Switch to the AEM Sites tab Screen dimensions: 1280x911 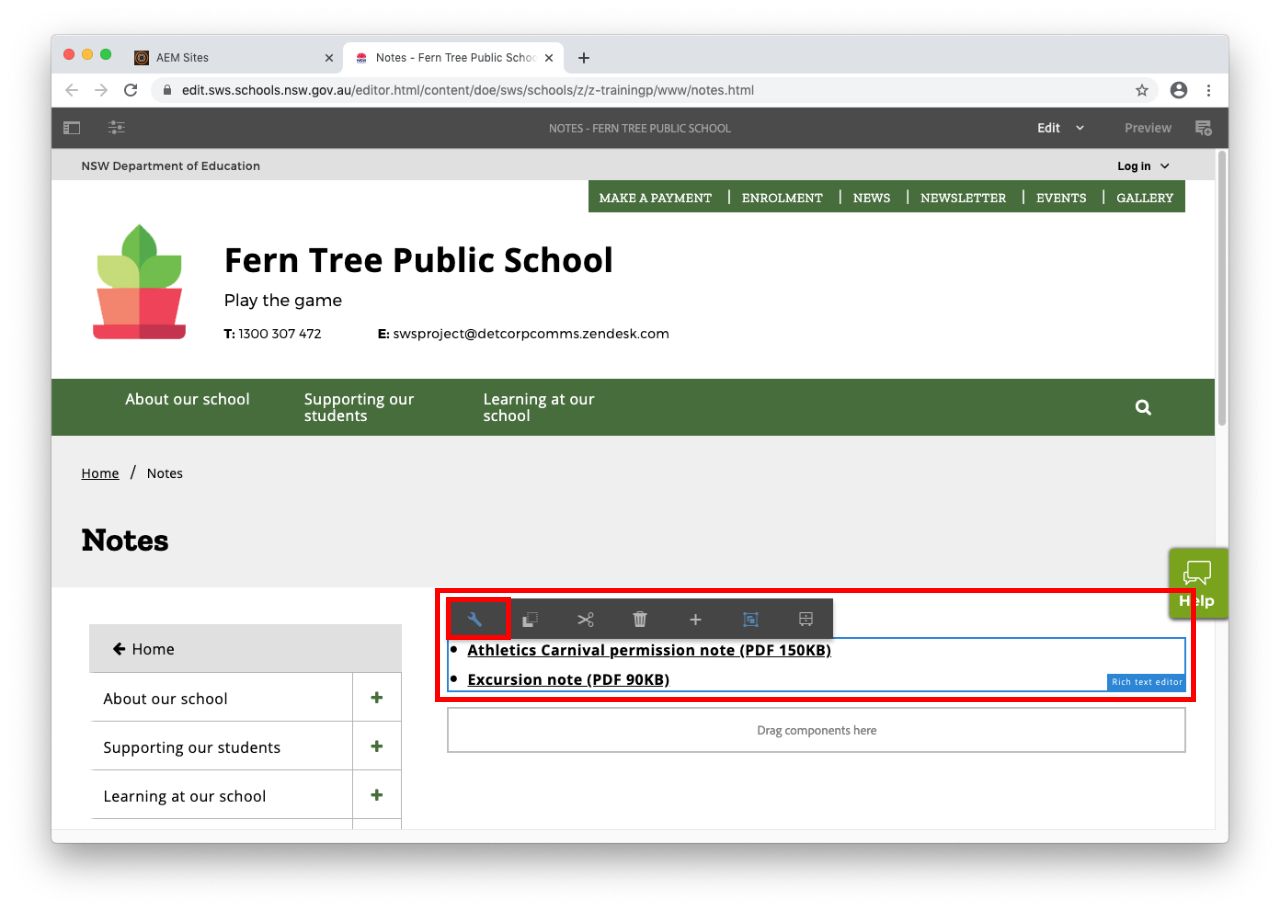(234, 58)
